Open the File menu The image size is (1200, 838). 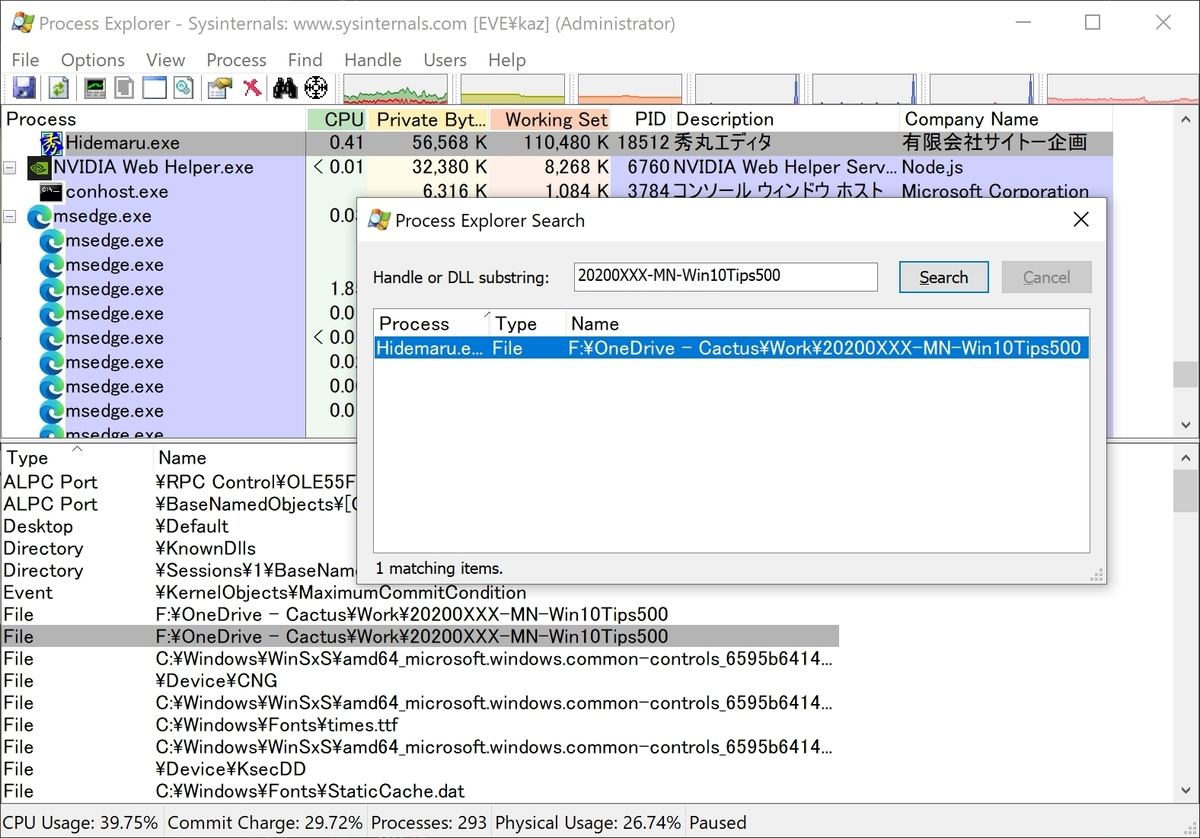click(x=25, y=60)
